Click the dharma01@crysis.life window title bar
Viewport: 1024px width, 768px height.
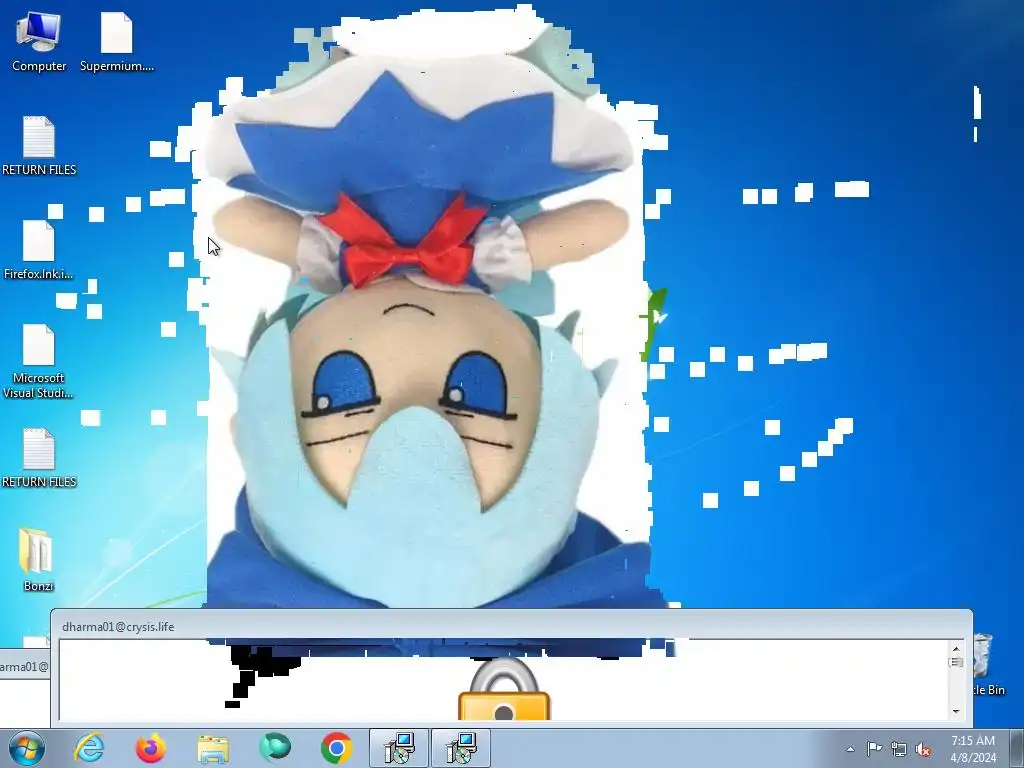pyautogui.click(x=511, y=626)
